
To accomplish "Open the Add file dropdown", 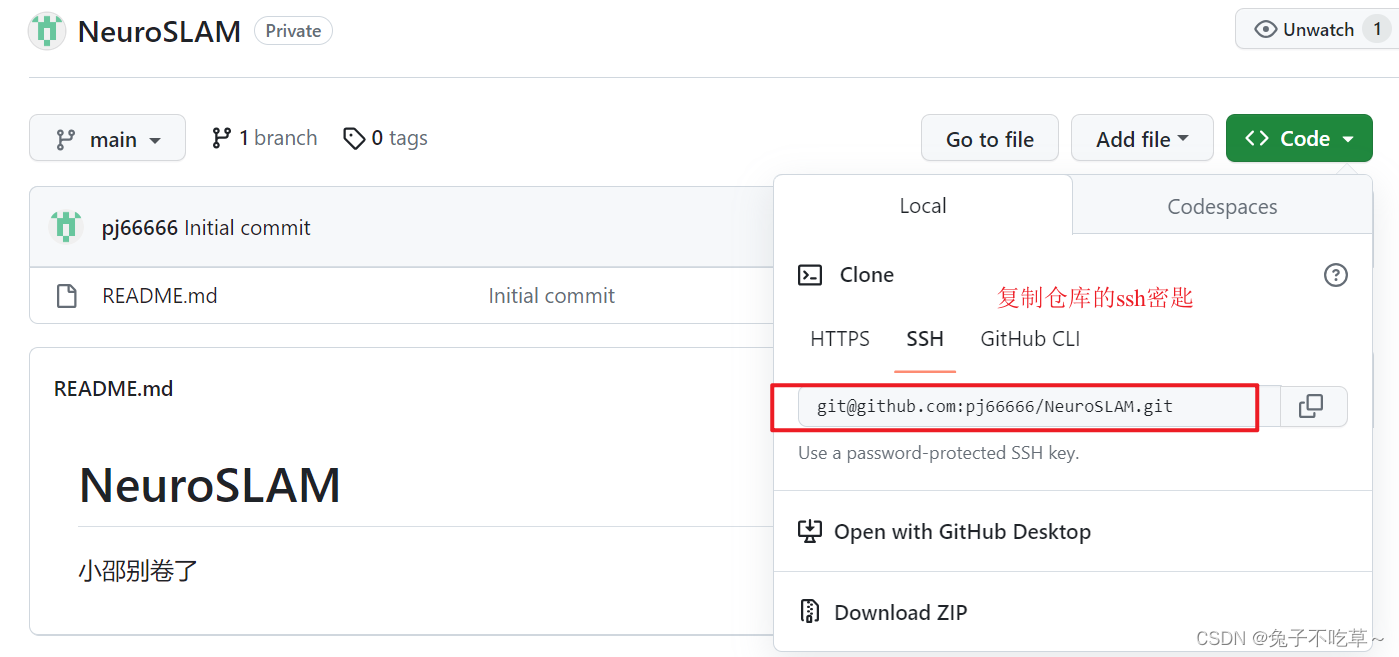I will tap(1142, 138).
